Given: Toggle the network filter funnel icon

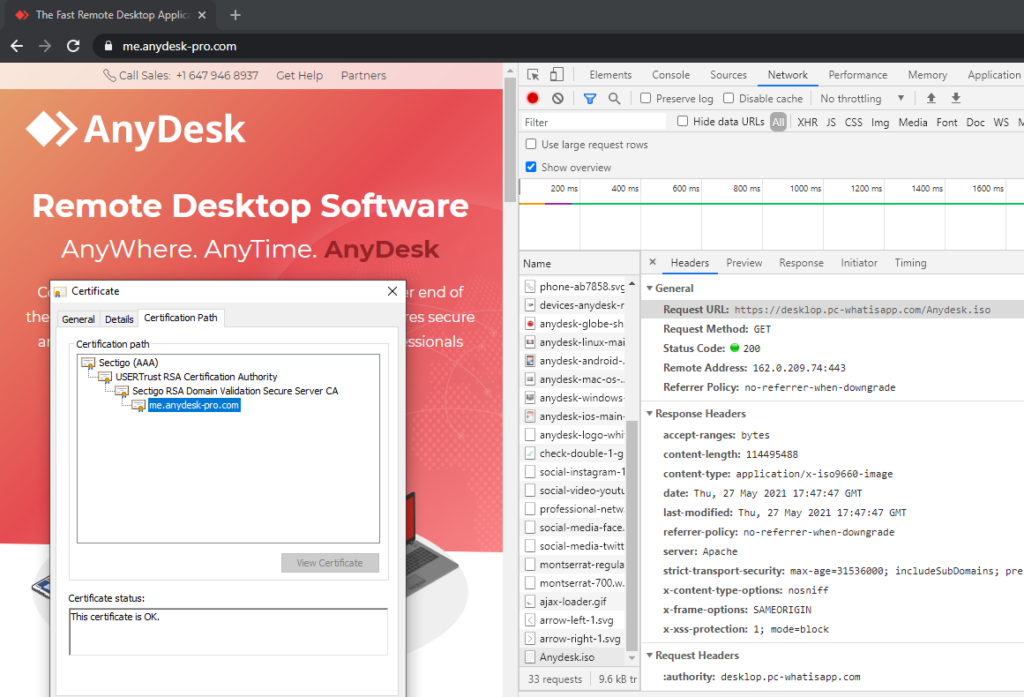Looking at the screenshot, I should coord(590,99).
